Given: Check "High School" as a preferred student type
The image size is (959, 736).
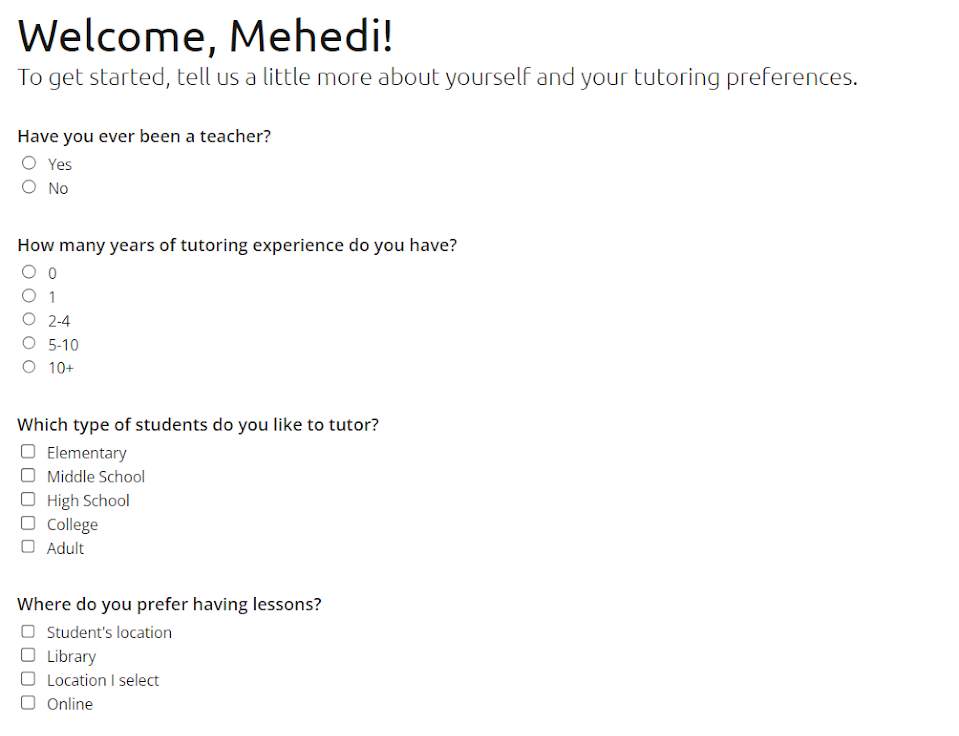Looking at the screenshot, I should pos(27,498).
